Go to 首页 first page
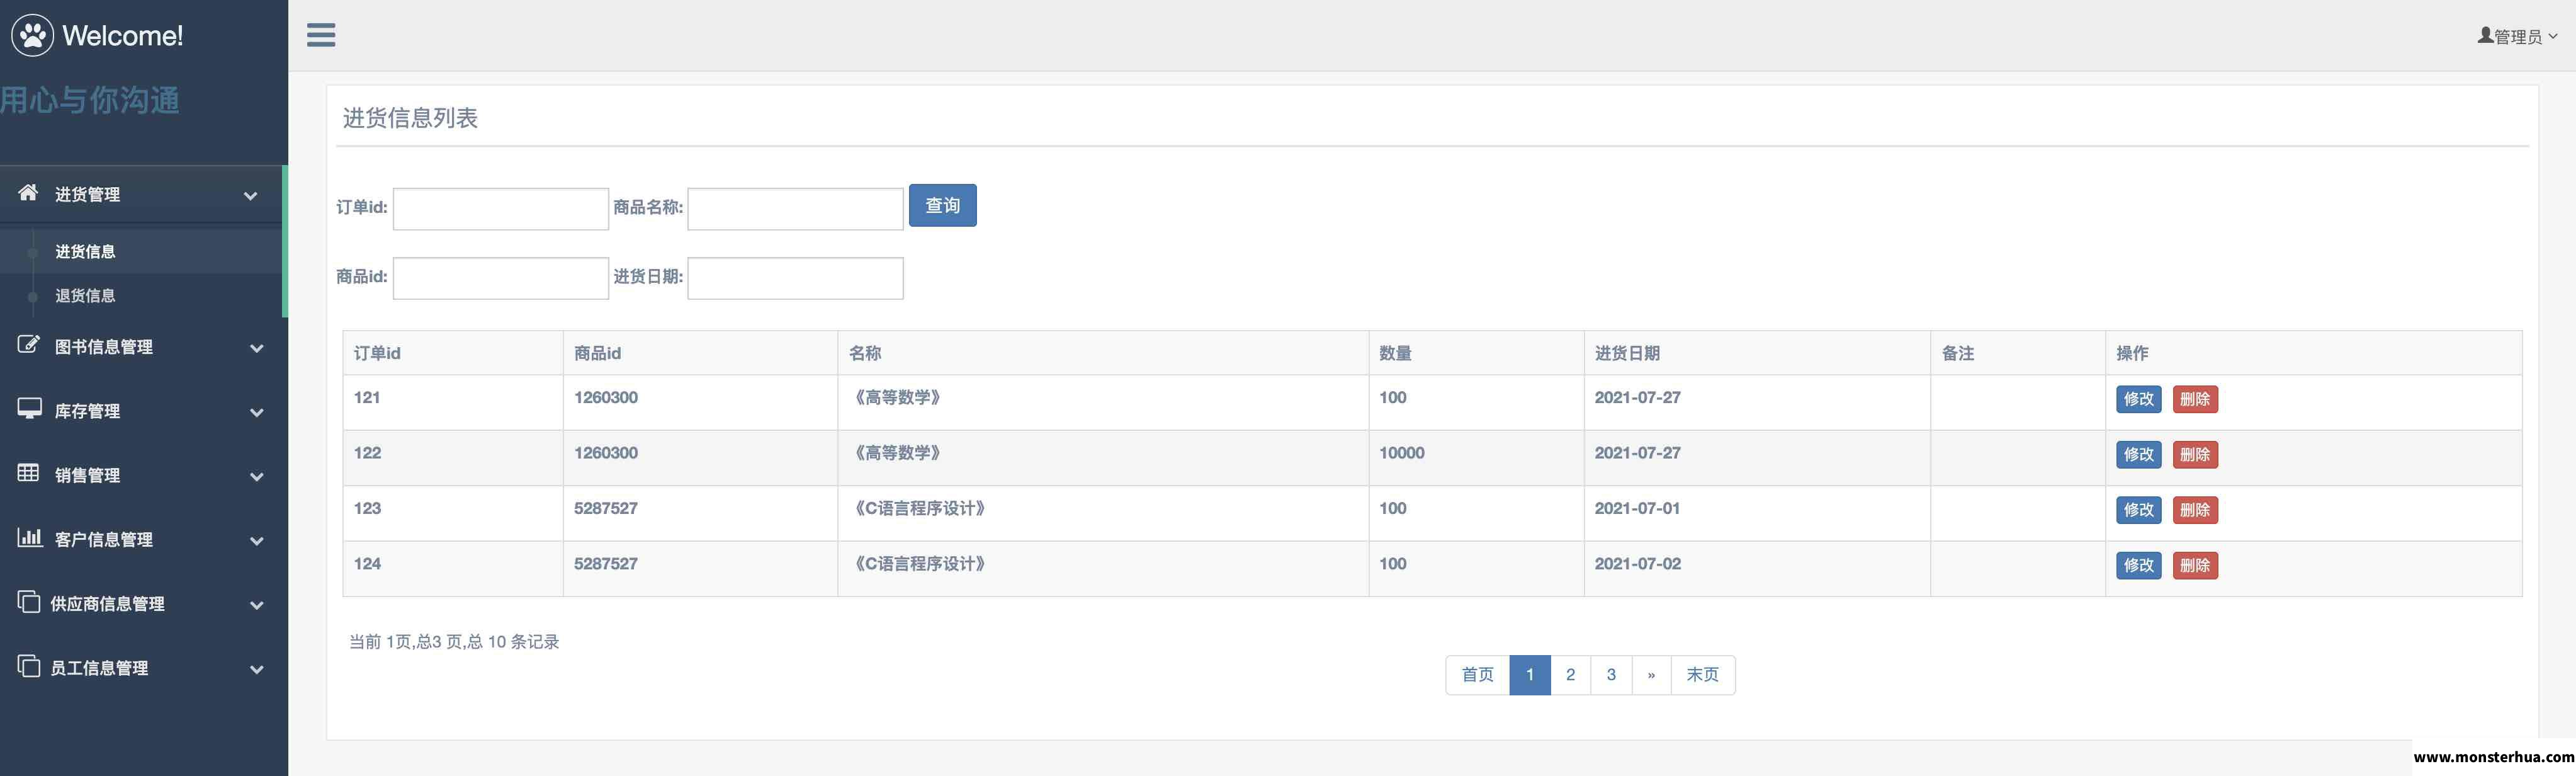 (x=1477, y=675)
